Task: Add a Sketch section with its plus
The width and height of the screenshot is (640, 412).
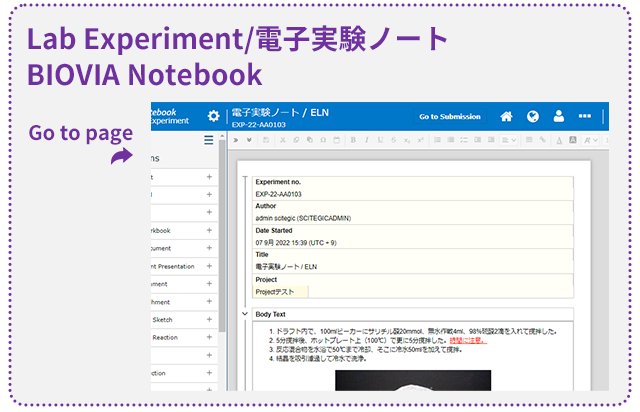Action: [209, 319]
